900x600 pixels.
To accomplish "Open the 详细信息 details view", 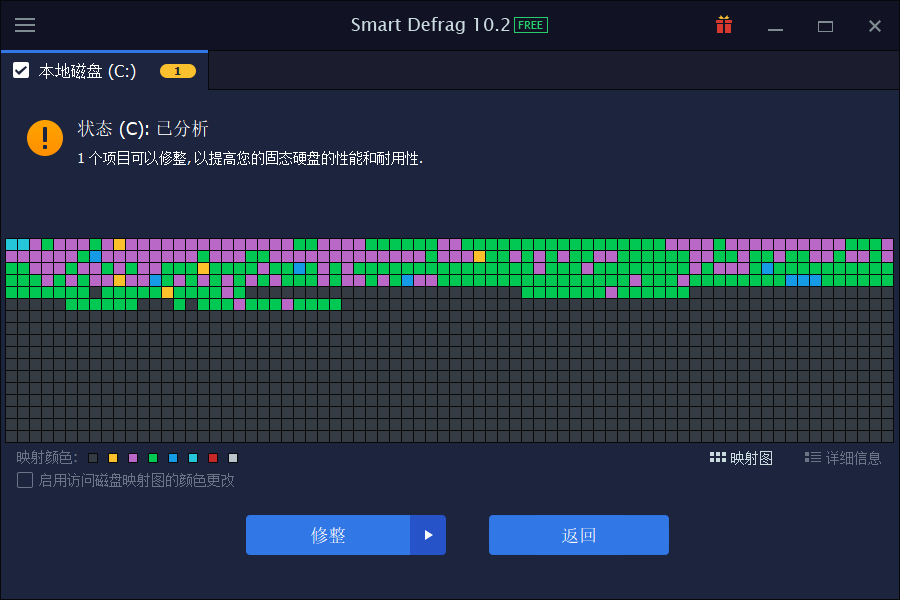I will (845, 457).
